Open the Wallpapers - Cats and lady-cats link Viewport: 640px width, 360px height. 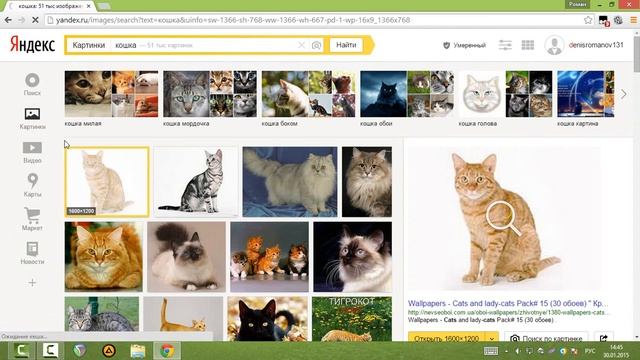(508, 303)
